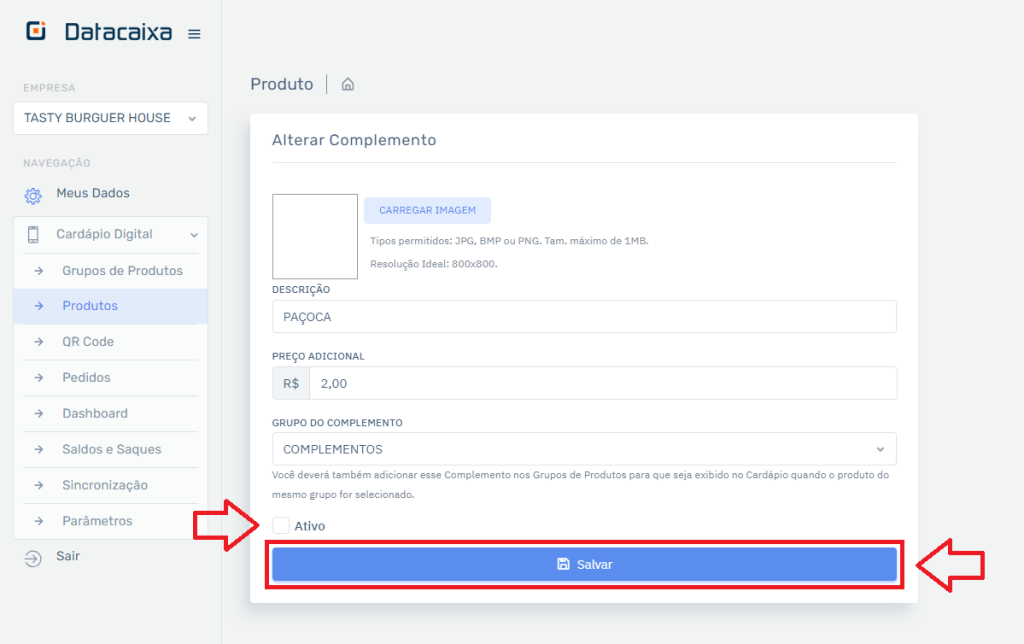Click the Cardápio Digital phone icon
Image resolution: width=1024 pixels, height=644 pixels.
(33, 234)
